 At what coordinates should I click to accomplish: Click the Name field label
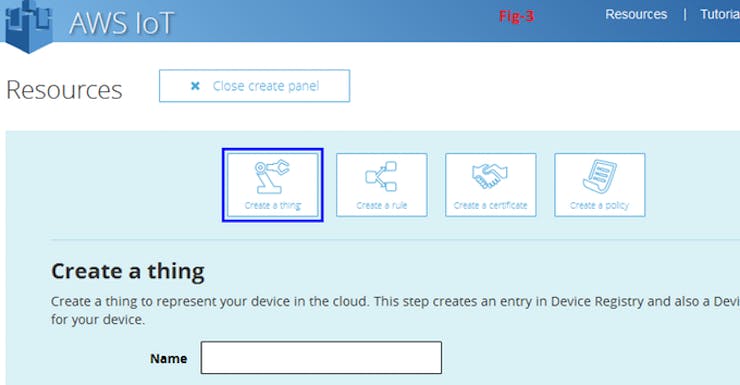168,359
